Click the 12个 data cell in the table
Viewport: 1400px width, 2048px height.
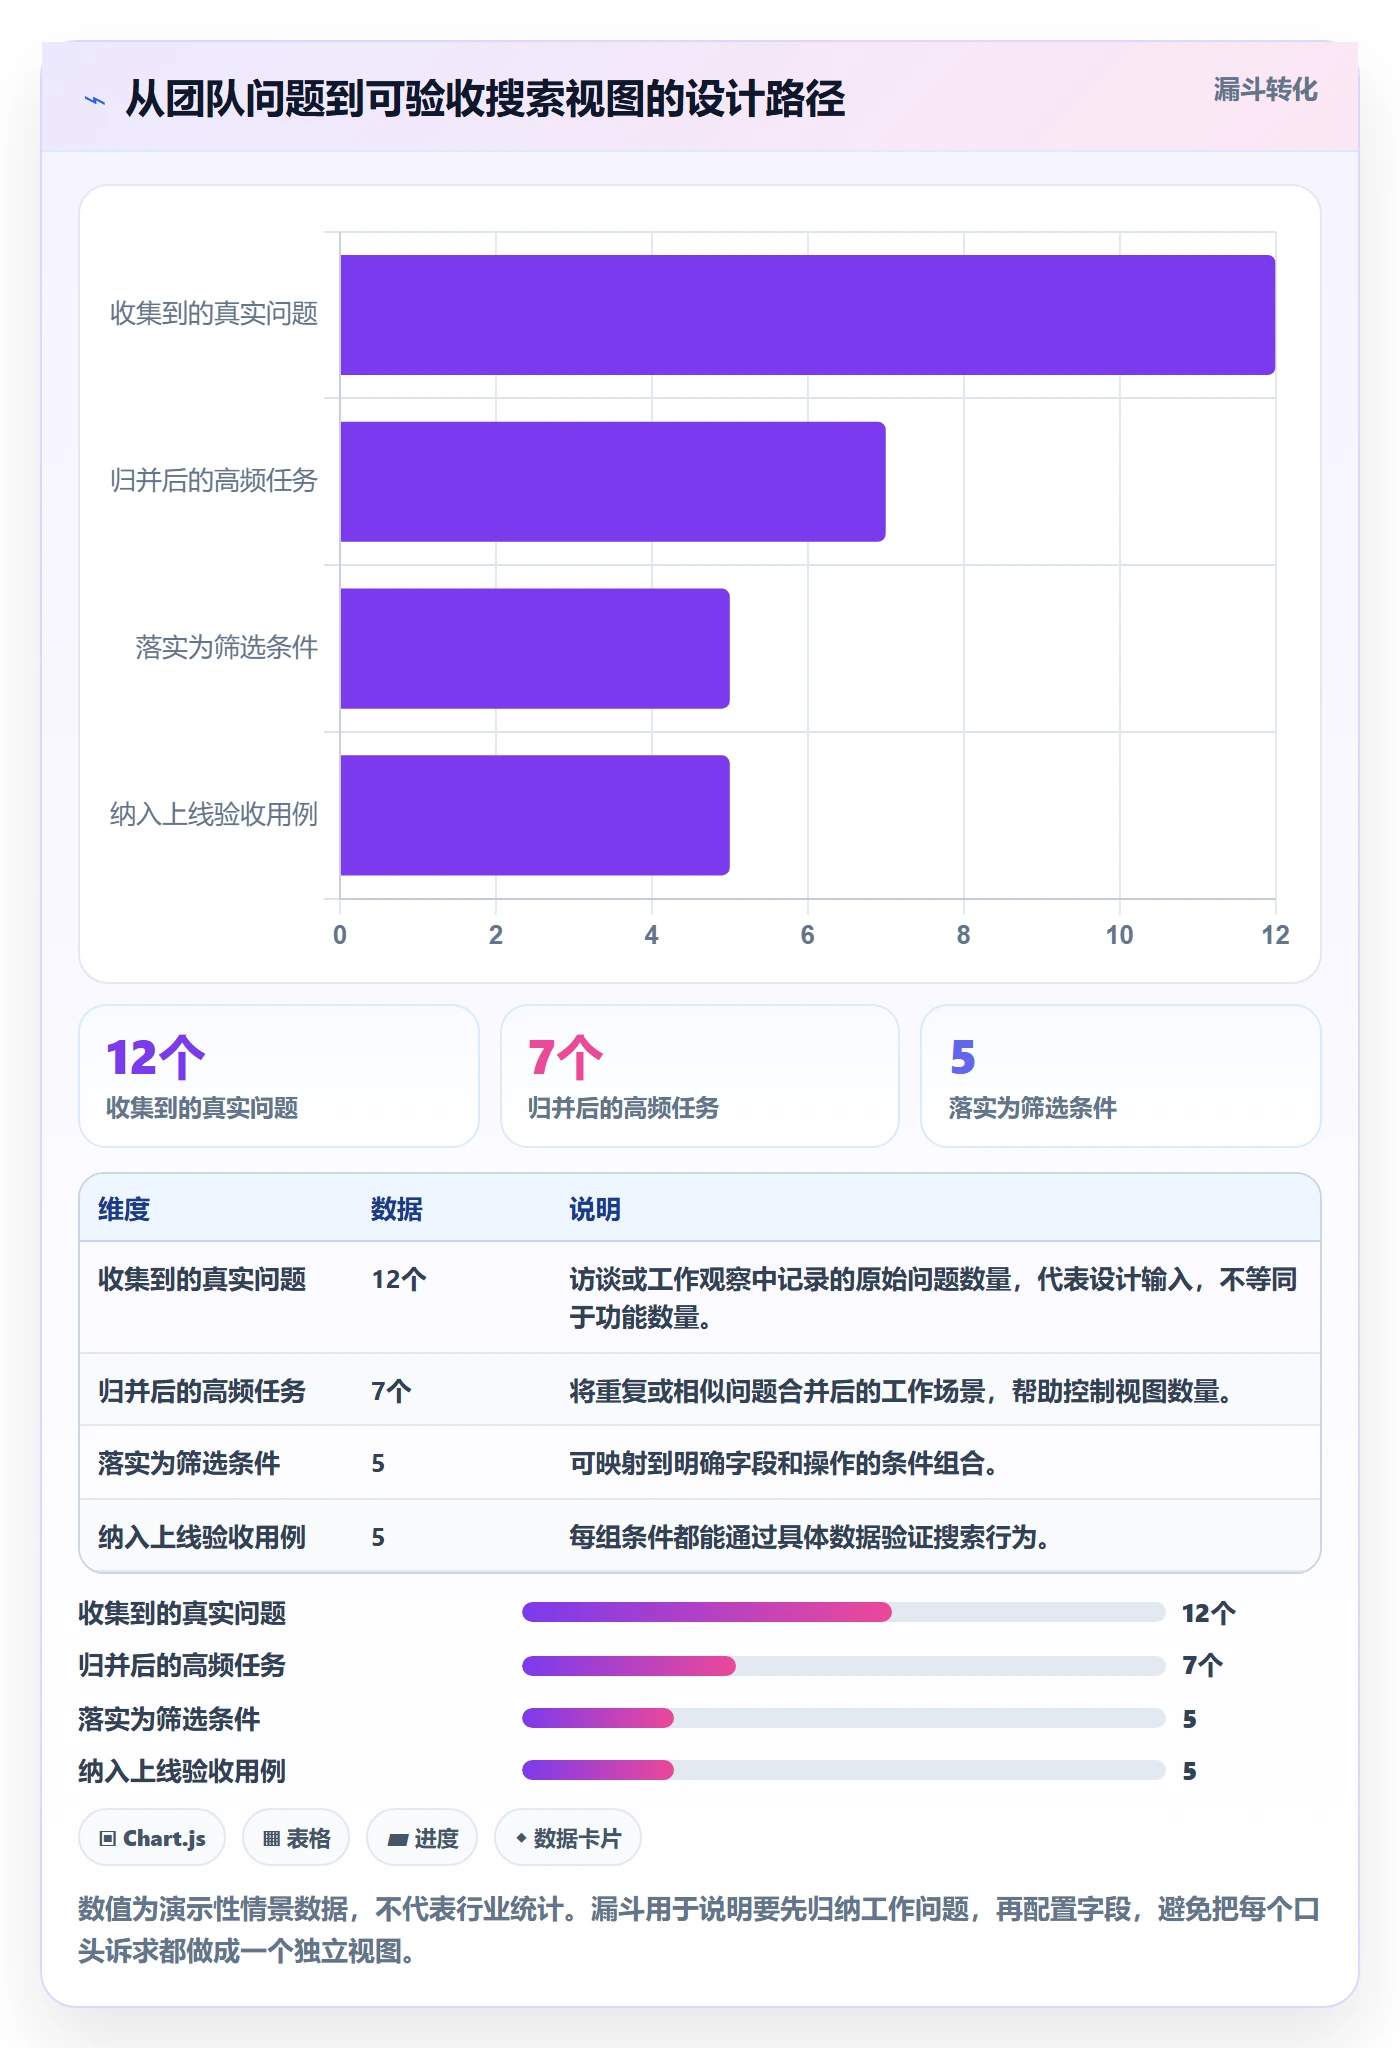tap(399, 1280)
